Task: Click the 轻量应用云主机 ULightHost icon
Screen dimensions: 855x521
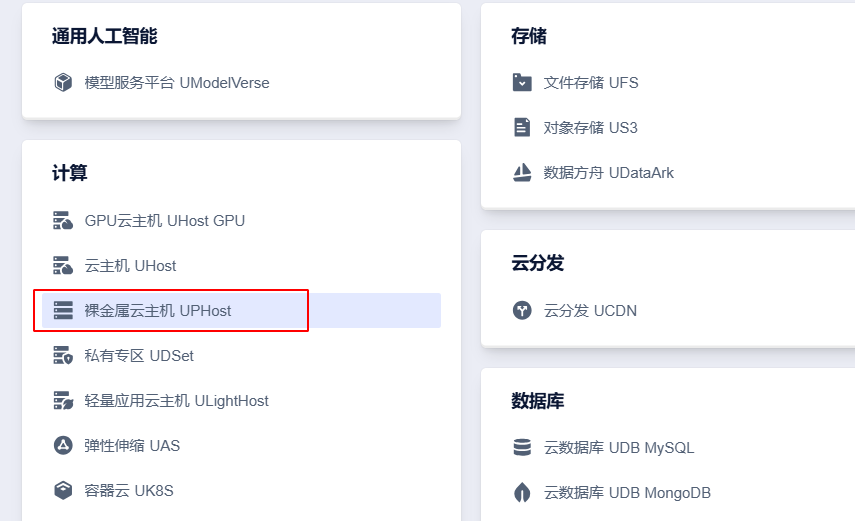Action: pos(63,400)
